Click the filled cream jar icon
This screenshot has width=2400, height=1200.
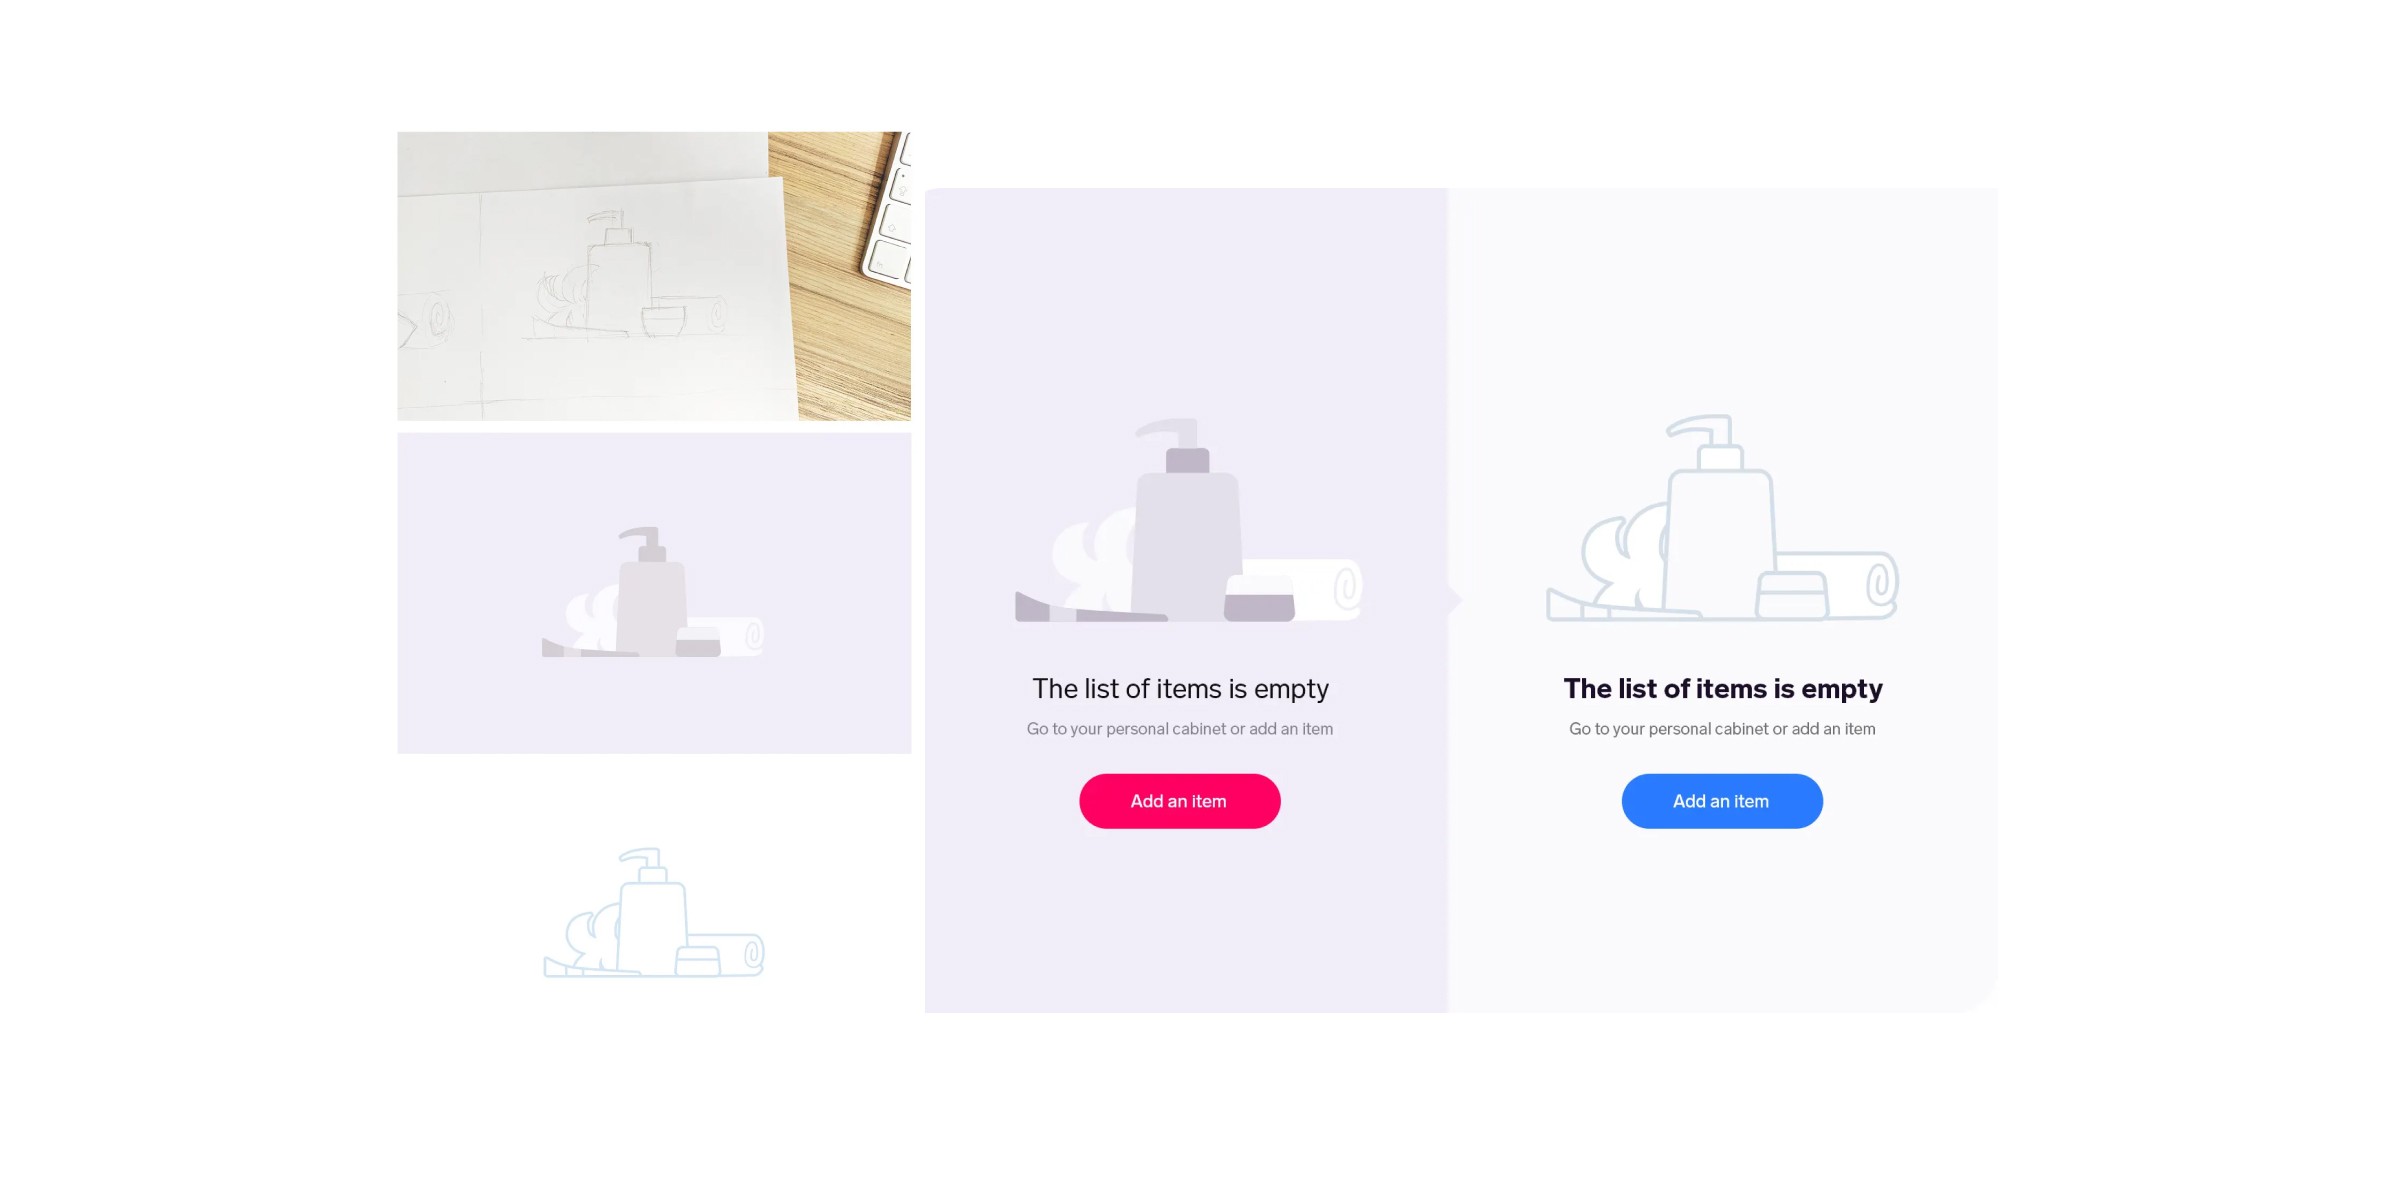[1259, 598]
